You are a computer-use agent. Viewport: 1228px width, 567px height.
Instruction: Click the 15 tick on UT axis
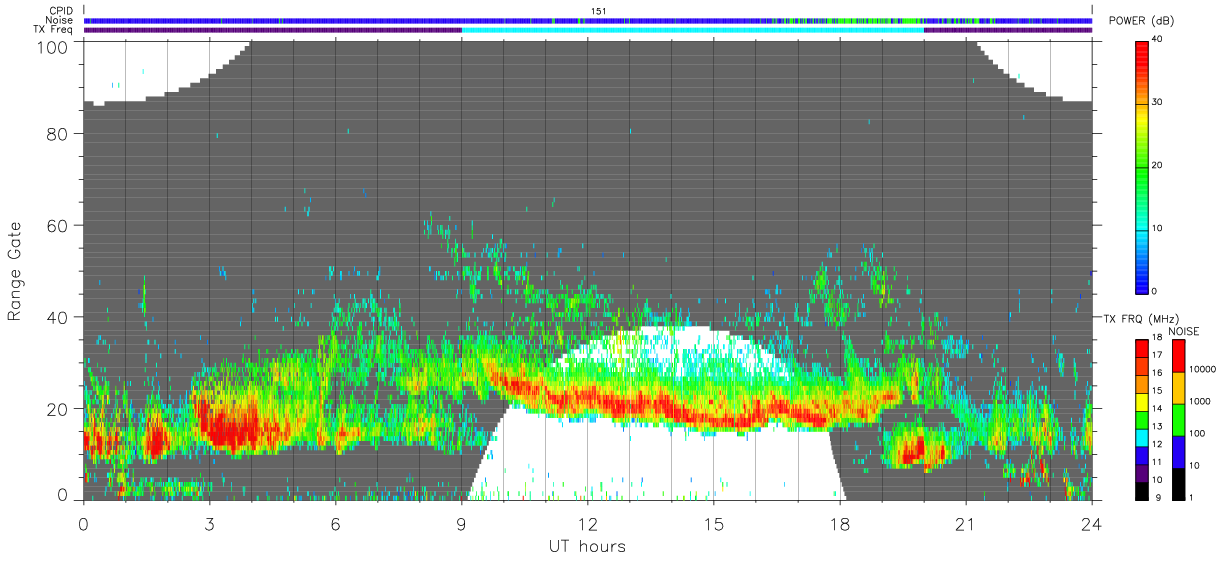point(714,523)
